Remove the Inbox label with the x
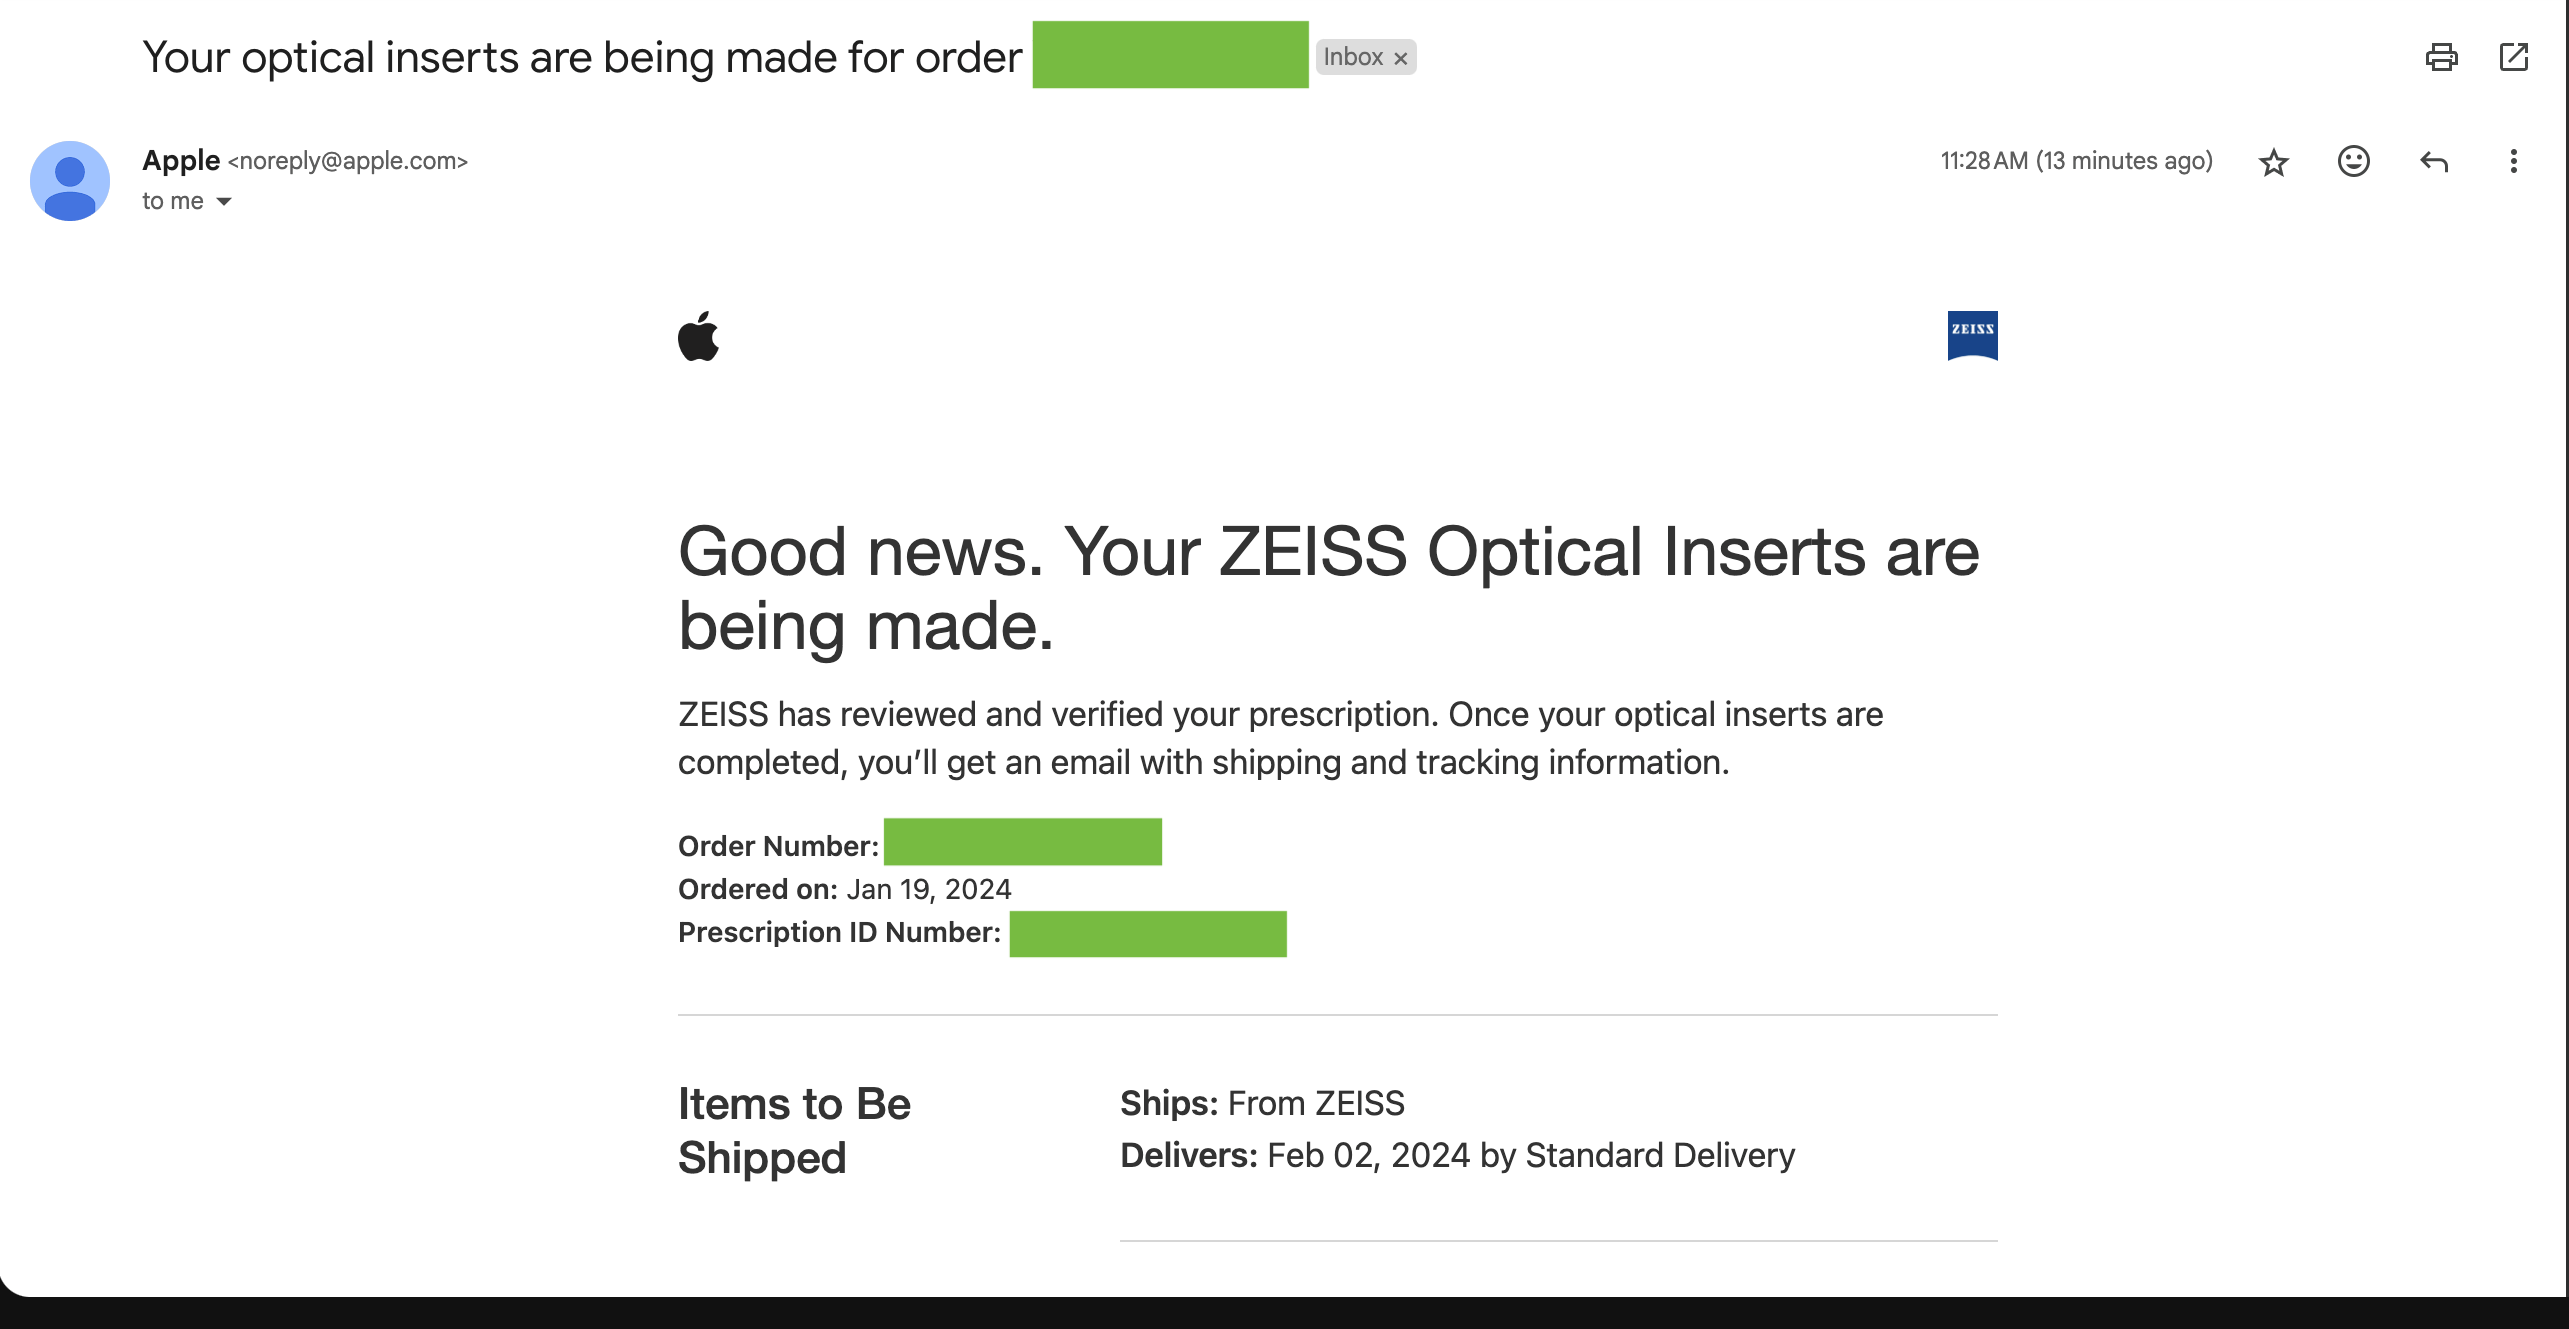2569x1329 pixels. [1400, 57]
